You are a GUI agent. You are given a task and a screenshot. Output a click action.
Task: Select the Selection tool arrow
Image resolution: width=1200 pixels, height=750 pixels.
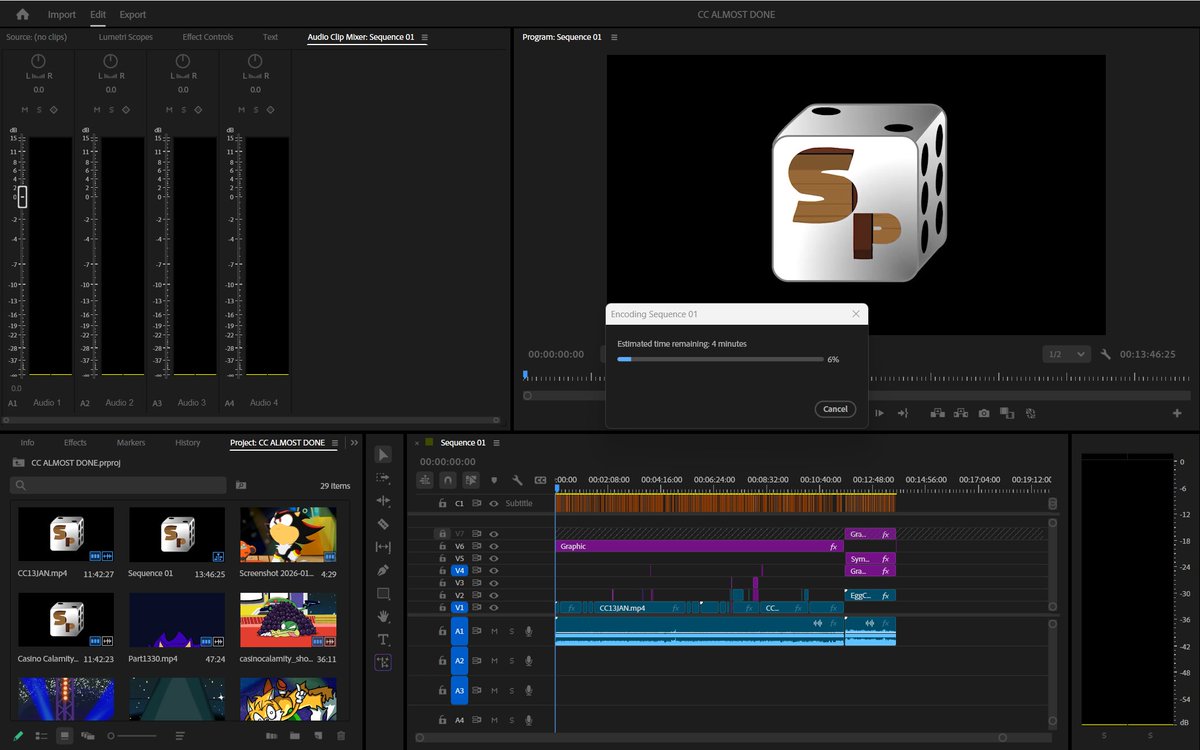pos(383,455)
